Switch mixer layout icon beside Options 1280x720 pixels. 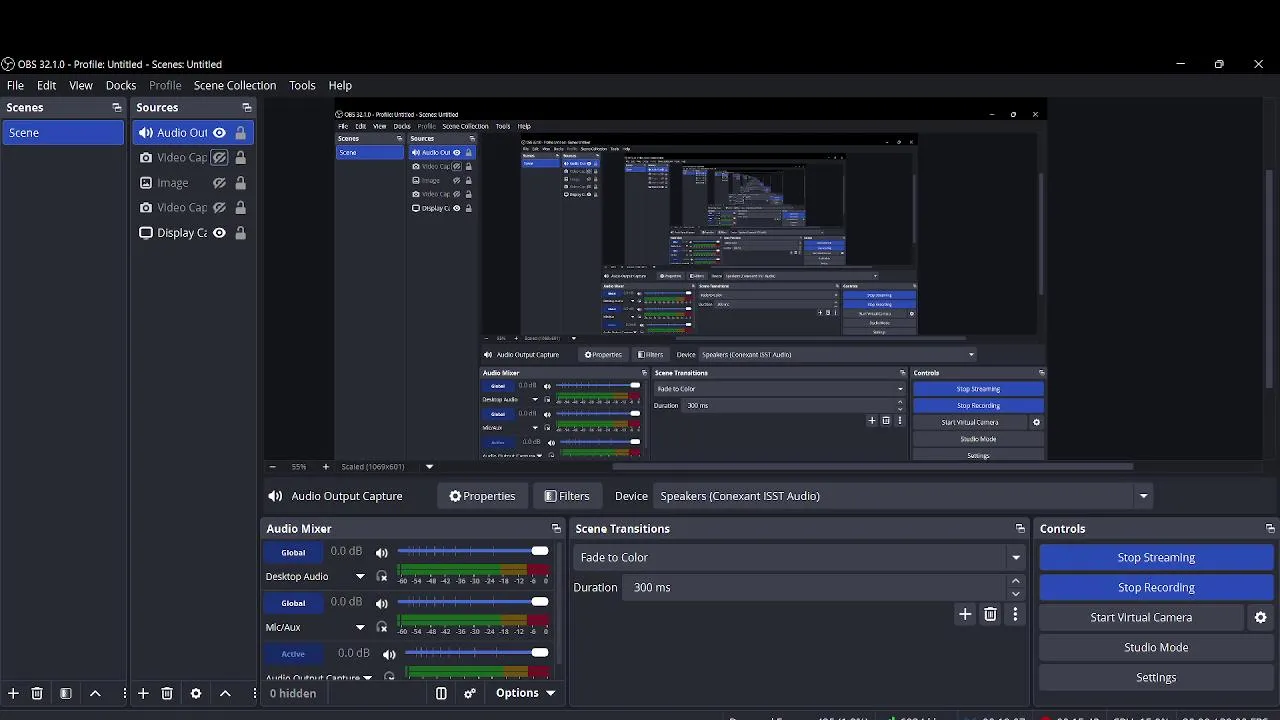(x=441, y=693)
